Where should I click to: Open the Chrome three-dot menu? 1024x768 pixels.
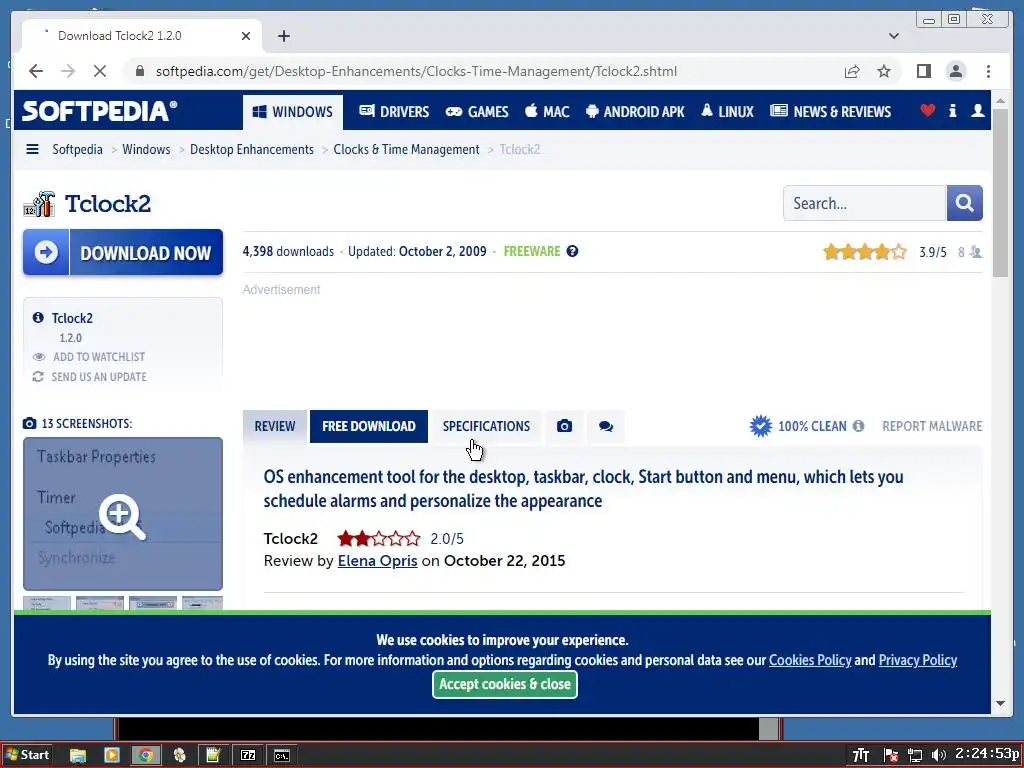tap(988, 71)
